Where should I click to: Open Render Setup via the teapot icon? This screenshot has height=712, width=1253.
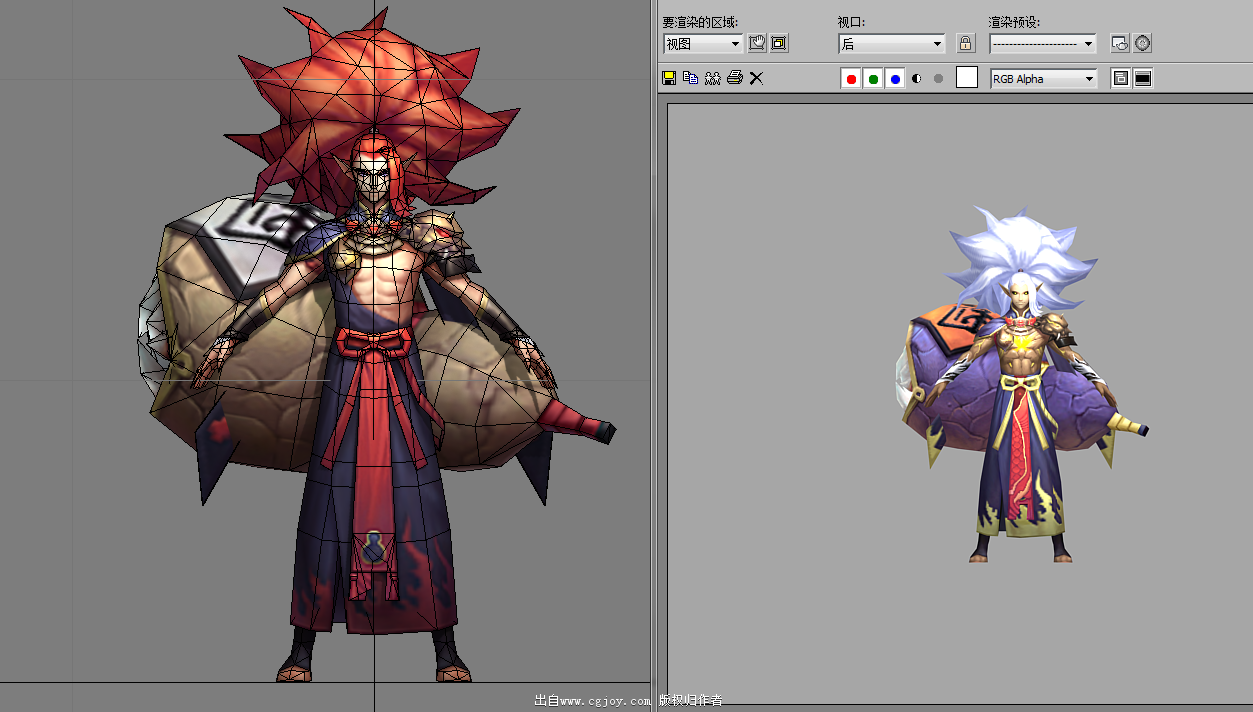[x=1120, y=43]
